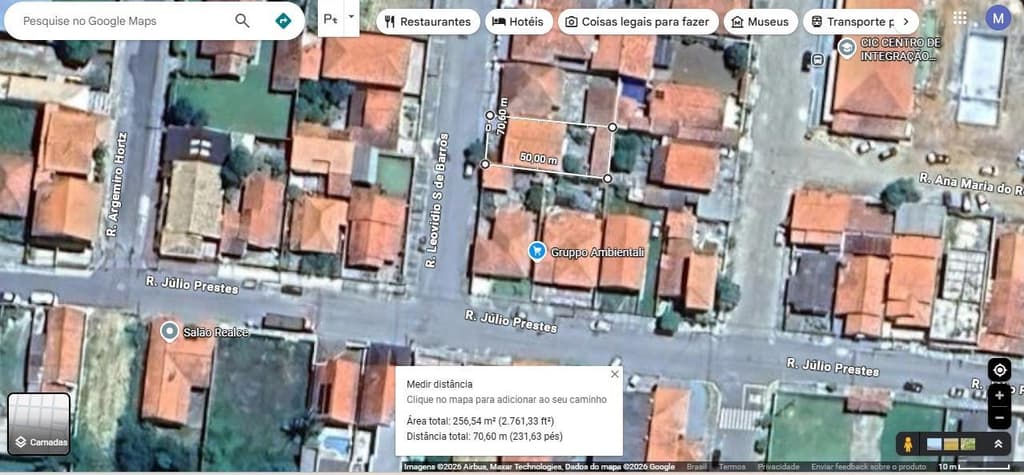
Task: Zoom in with the plus button
Action: coord(999,395)
